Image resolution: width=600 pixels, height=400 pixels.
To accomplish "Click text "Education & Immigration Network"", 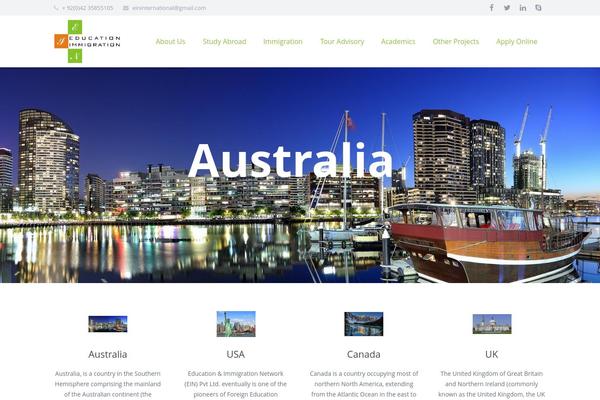I will (236, 374).
